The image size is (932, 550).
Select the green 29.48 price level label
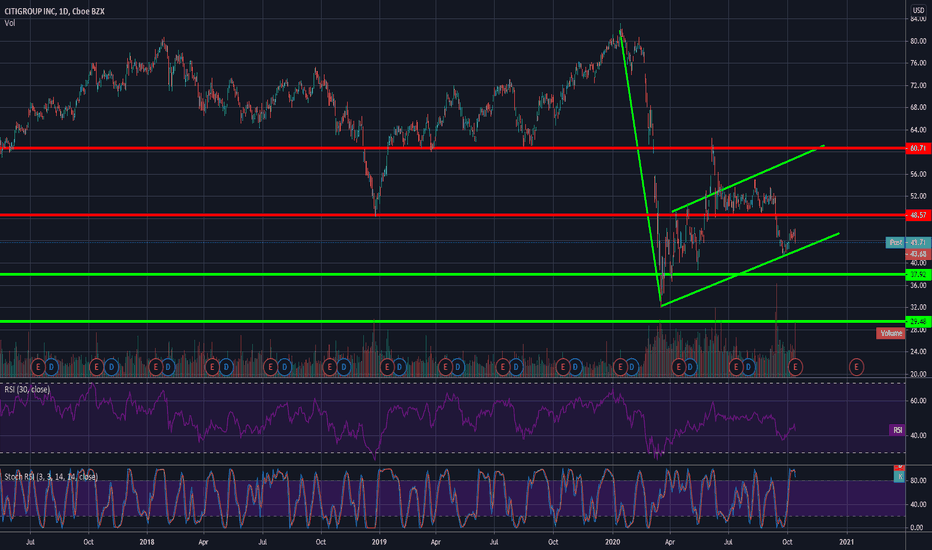(x=918, y=321)
